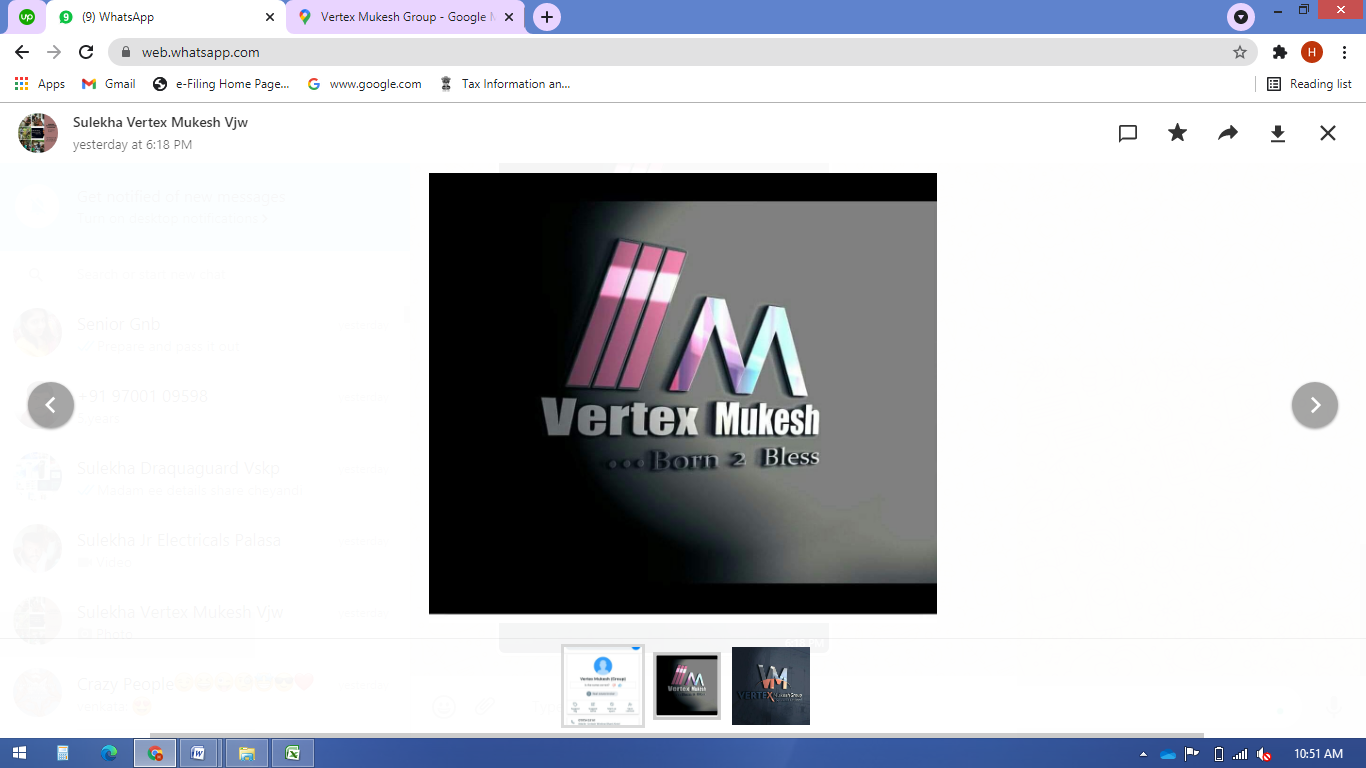The width and height of the screenshot is (1366, 768).
Task: Download the Vertex Mukesh image
Action: click(x=1278, y=133)
